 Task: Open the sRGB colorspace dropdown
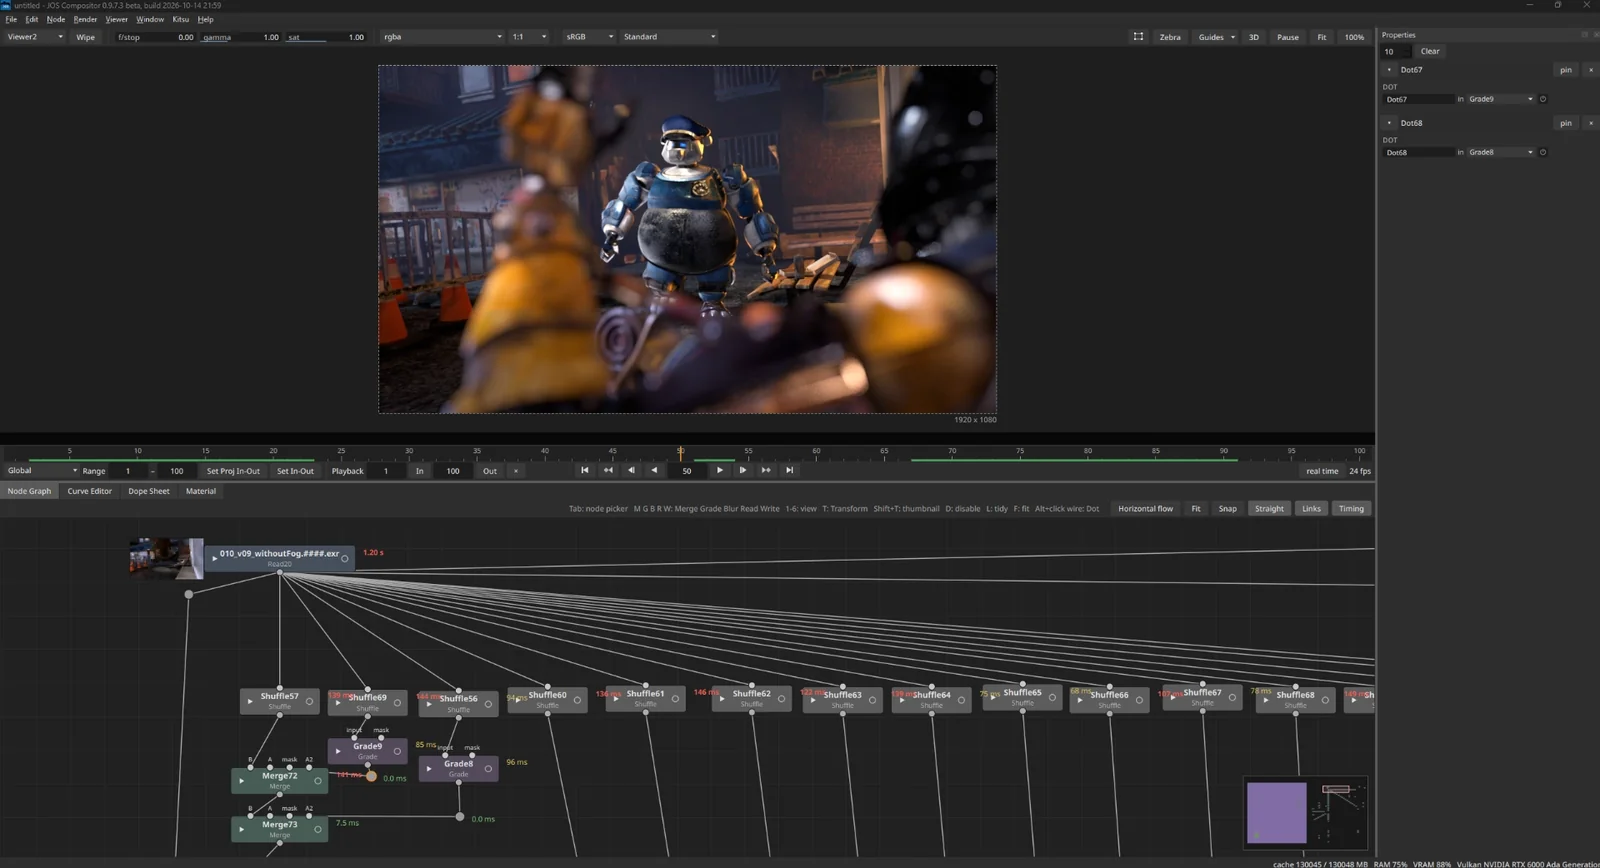(x=589, y=37)
